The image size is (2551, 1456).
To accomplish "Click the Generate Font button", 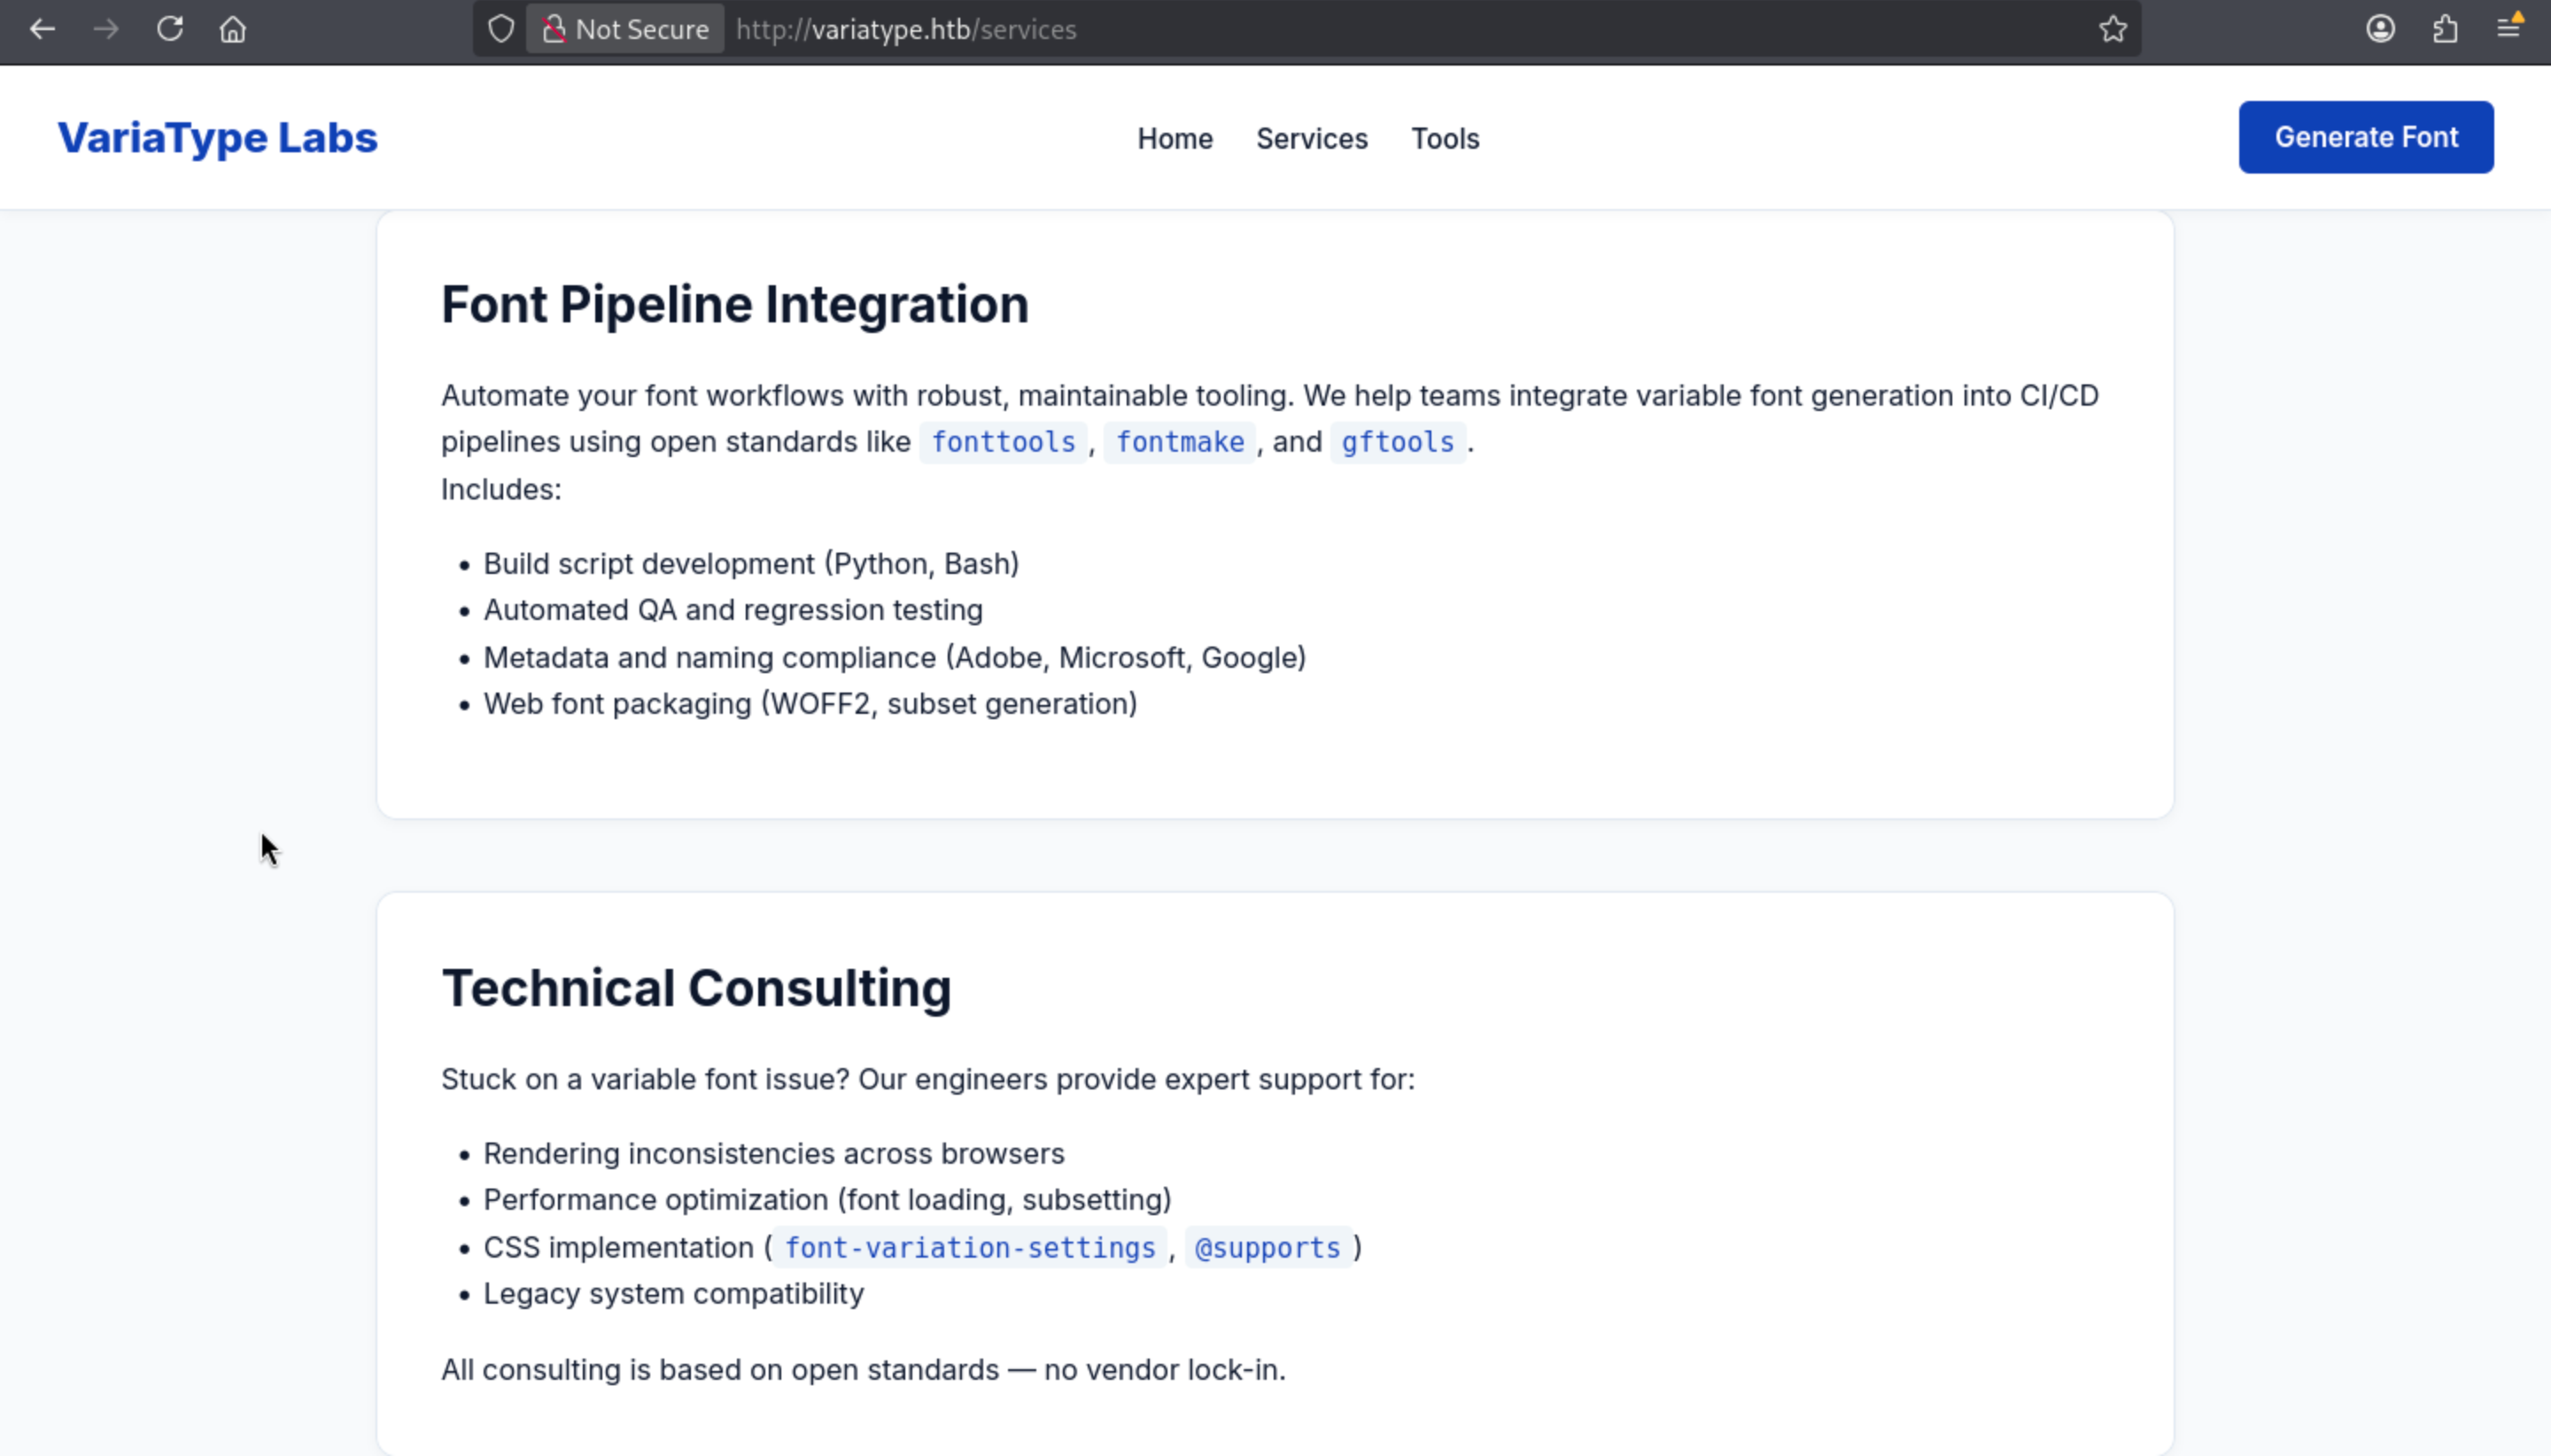I will click(x=2365, y=137).
